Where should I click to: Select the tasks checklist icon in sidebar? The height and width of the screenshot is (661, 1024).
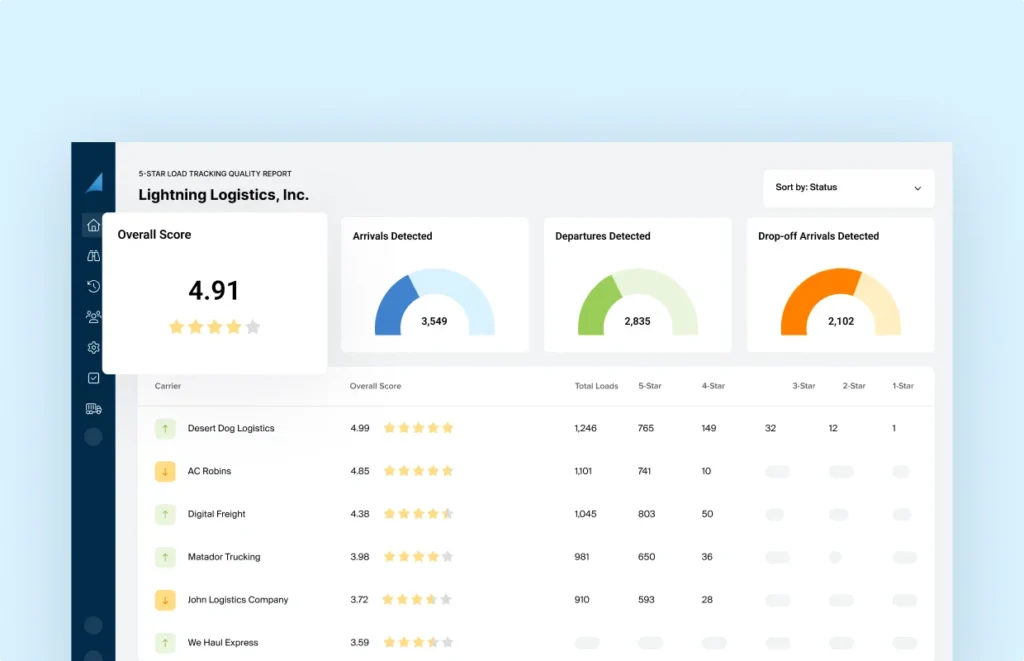tap(93, 378)
